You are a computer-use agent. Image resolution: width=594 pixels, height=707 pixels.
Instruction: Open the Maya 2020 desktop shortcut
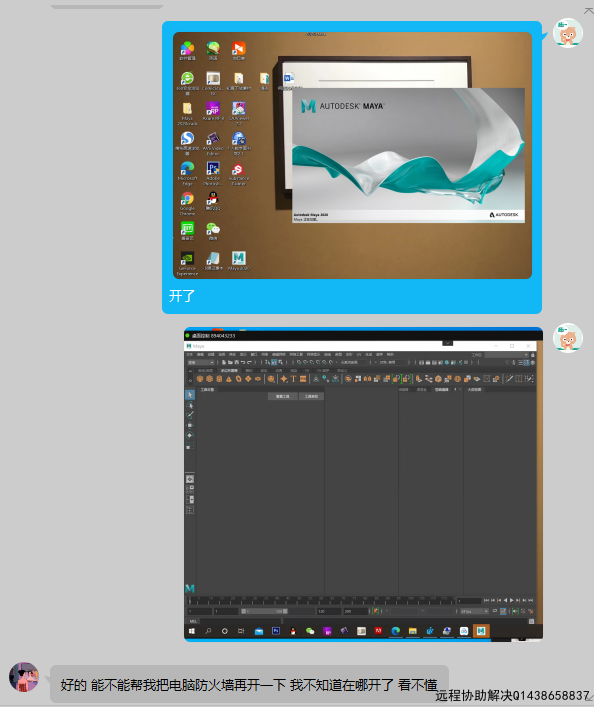[x=239, y=260]
